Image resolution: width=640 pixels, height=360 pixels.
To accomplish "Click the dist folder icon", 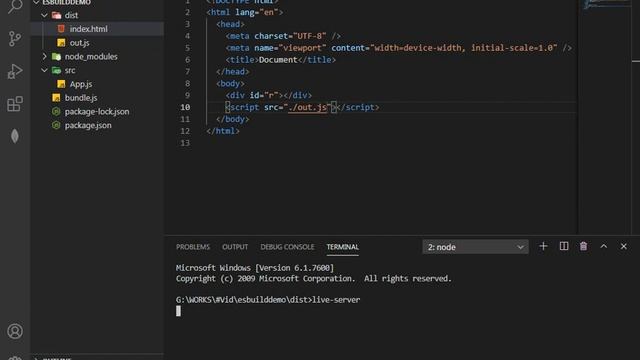I will pos(56,15).
